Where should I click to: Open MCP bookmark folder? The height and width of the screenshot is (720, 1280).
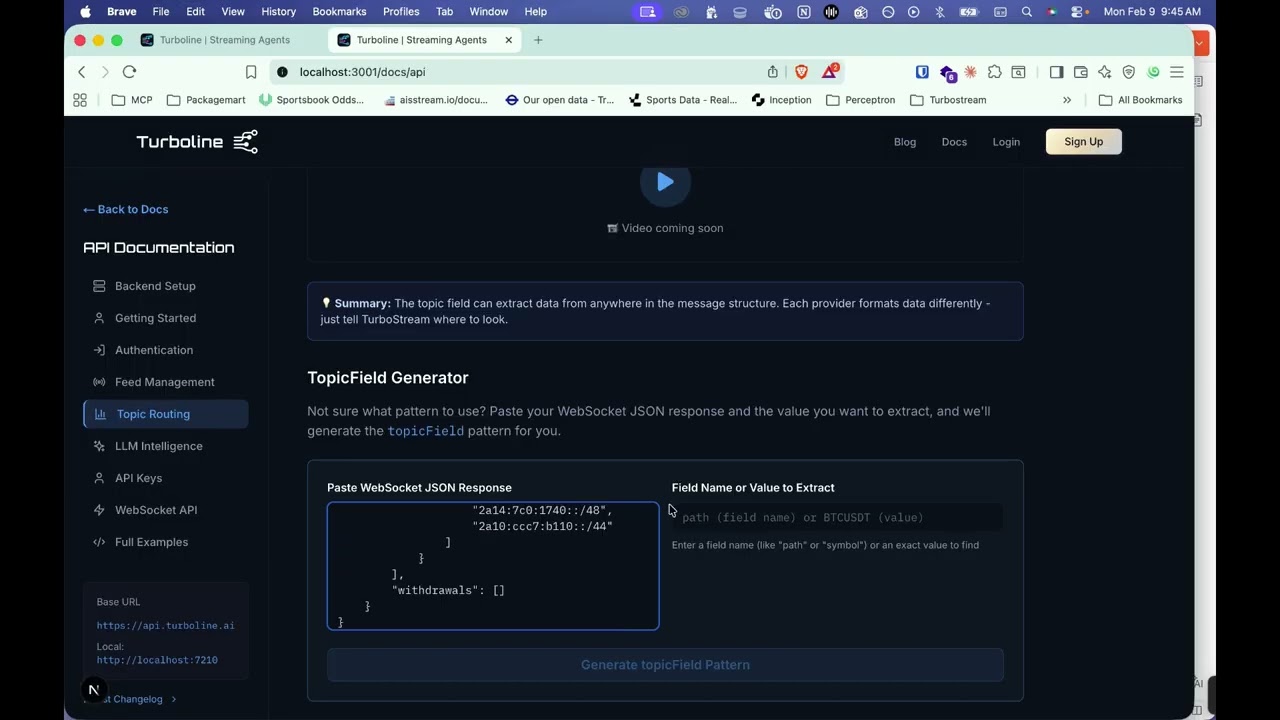point(132,100)
